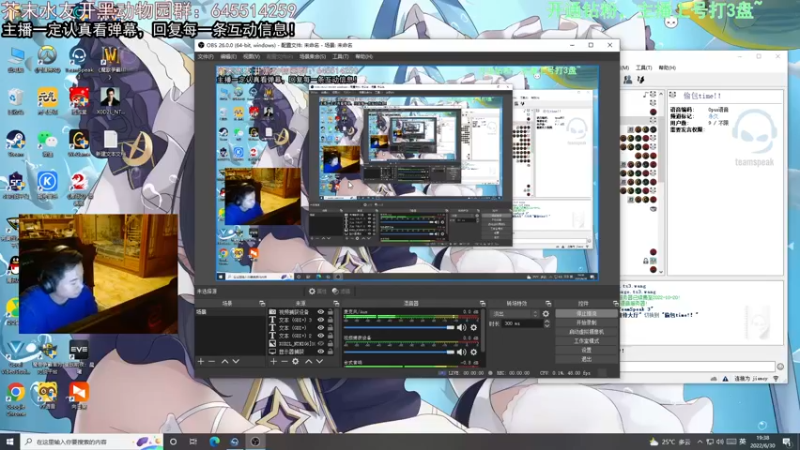Open OBS 设置 settings button

[586, 350]
